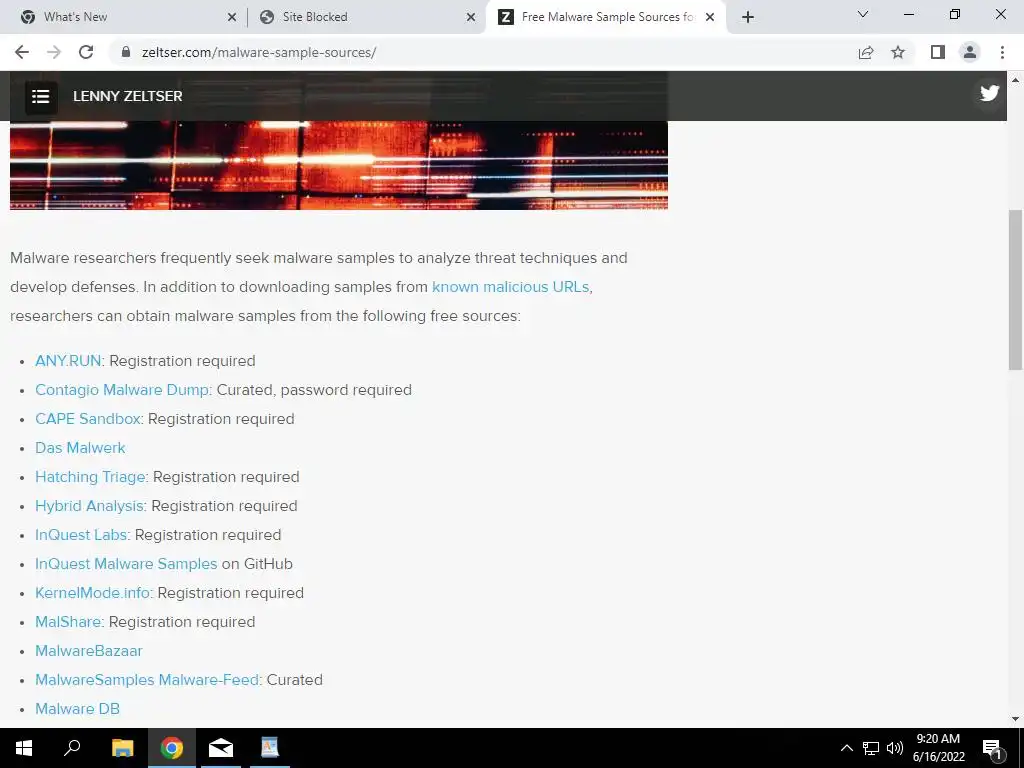Screen dimensions: 1024x768
Task: Open the Chrome profile avatar
Action: (970, 52)
